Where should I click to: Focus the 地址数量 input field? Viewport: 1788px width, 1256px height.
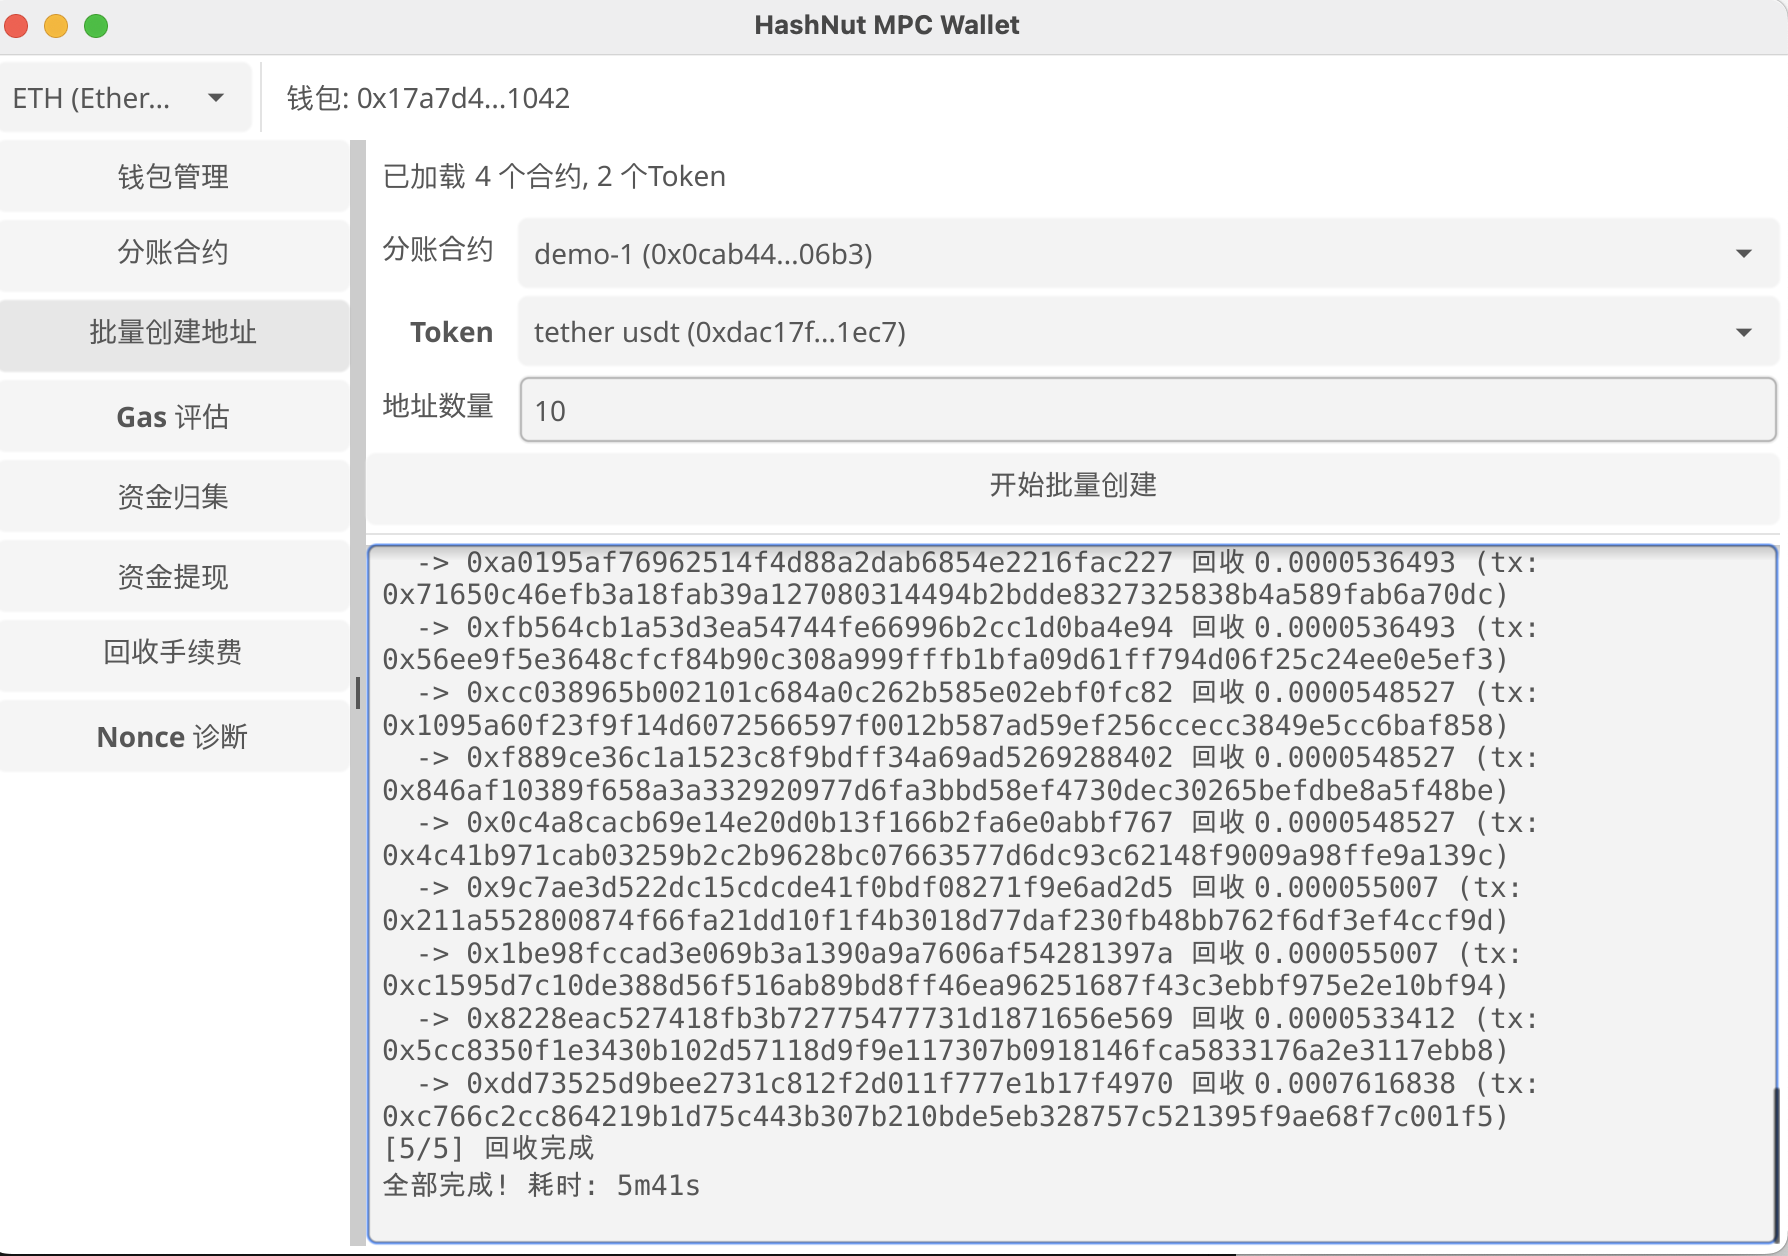(1148, 410)
